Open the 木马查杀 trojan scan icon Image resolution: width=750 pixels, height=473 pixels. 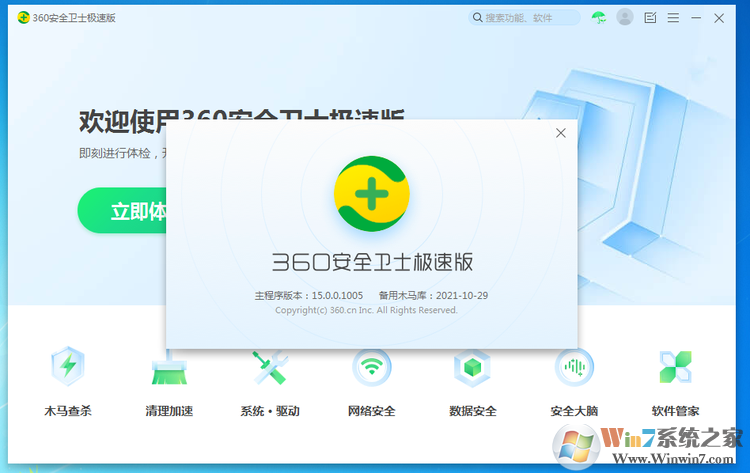pos(68,366)
